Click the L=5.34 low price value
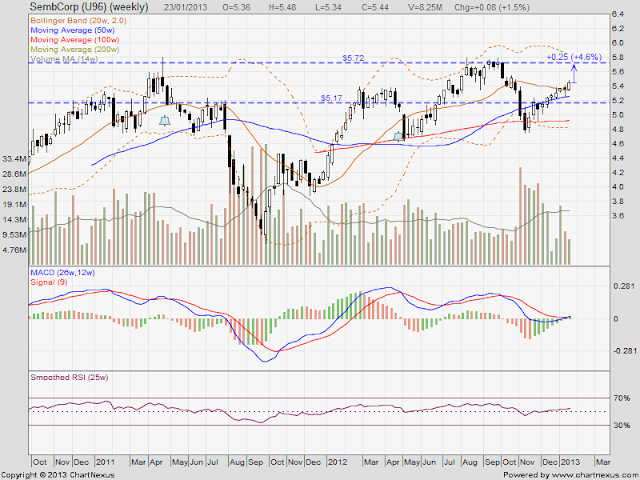Viewport: 640px width, 480px height. point(328,7)
